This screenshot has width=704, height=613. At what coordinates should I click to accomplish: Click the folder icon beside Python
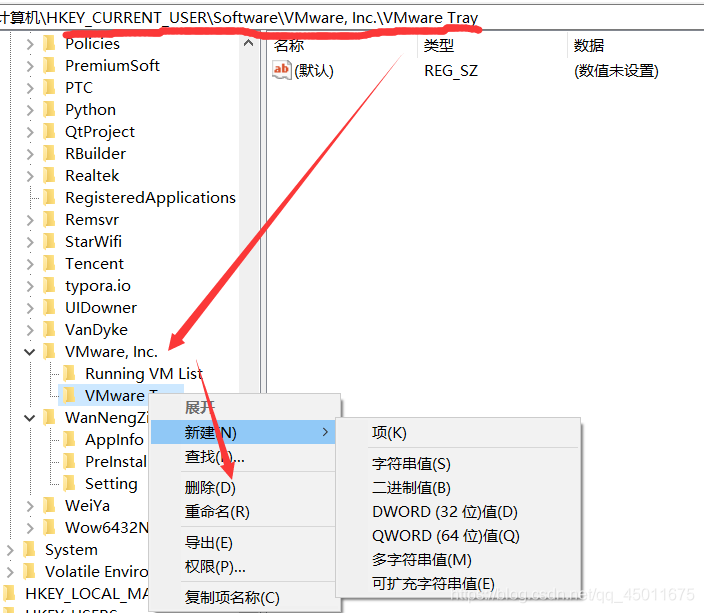point(50,110)
